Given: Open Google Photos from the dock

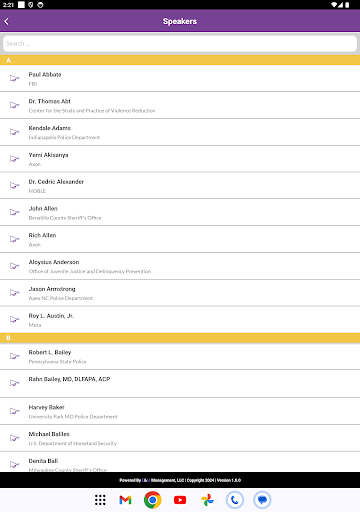Looking at the screenshot, I should click(207, 500).
